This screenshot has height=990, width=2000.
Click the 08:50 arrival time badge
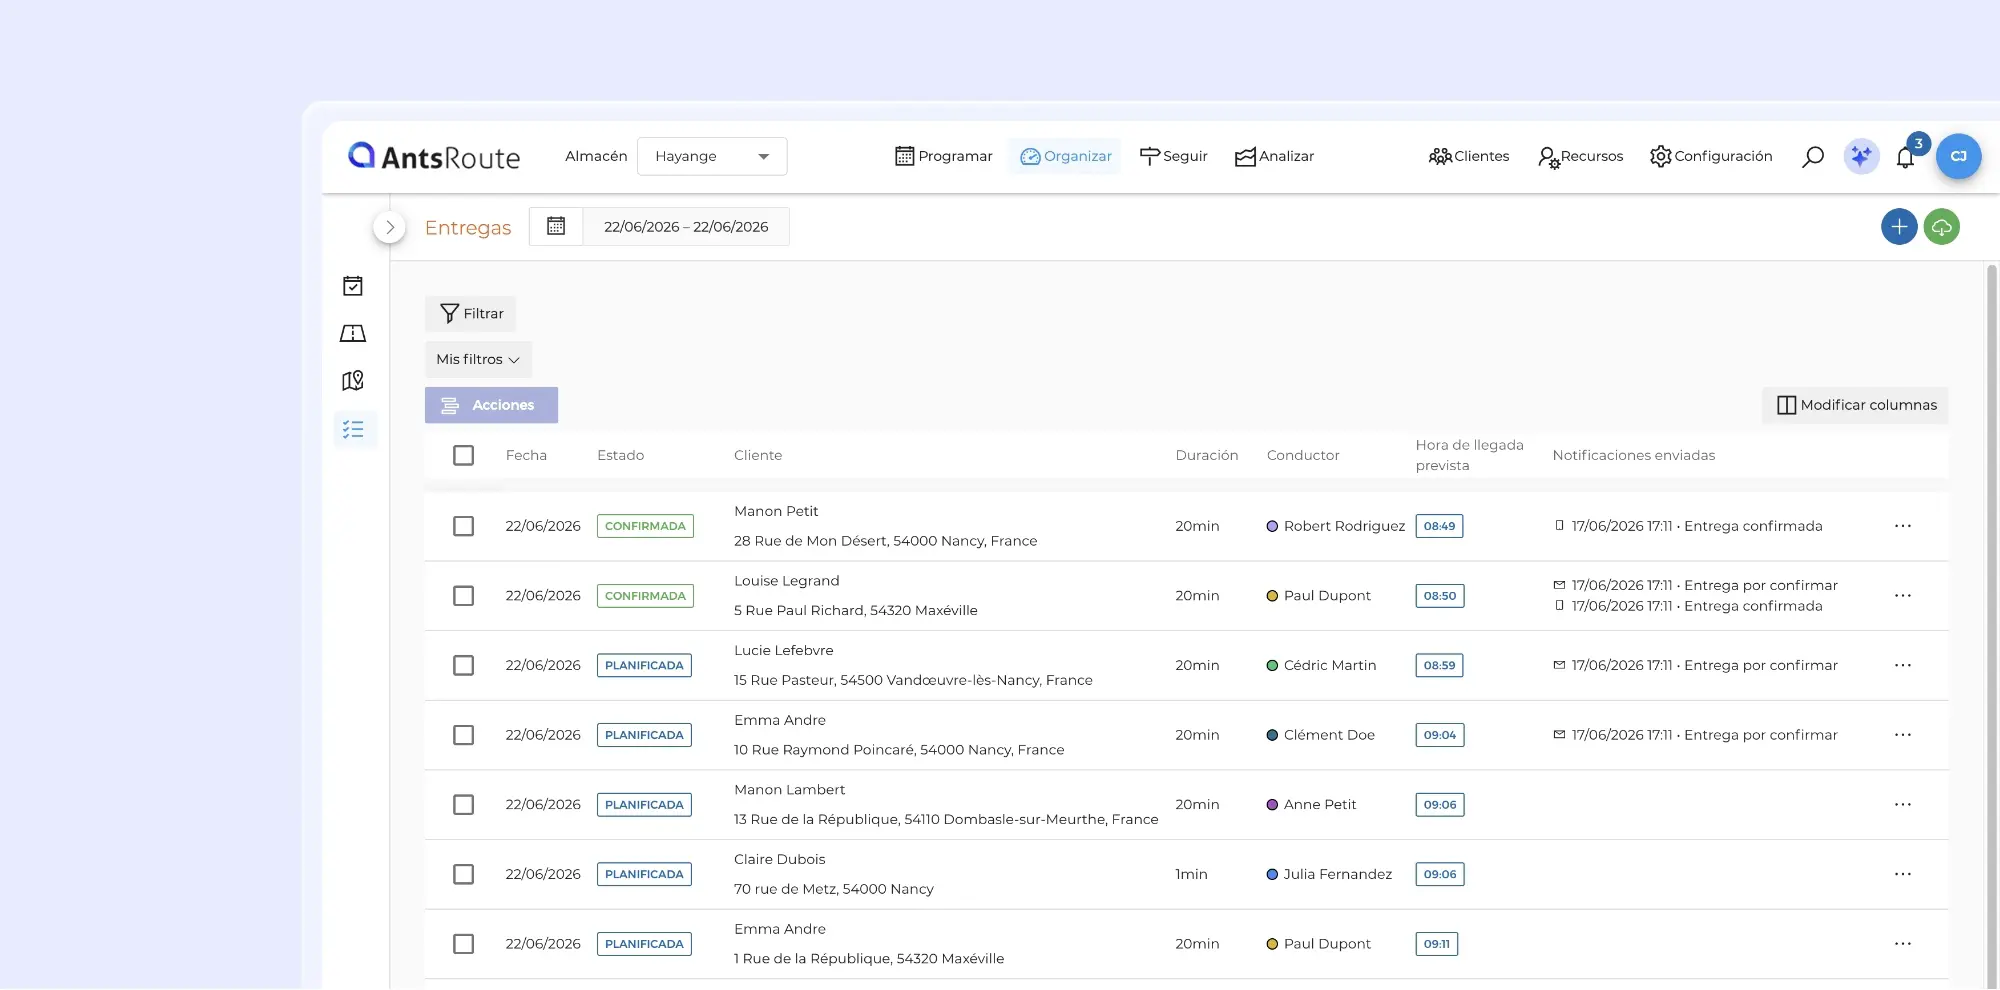pos(1440,596)
